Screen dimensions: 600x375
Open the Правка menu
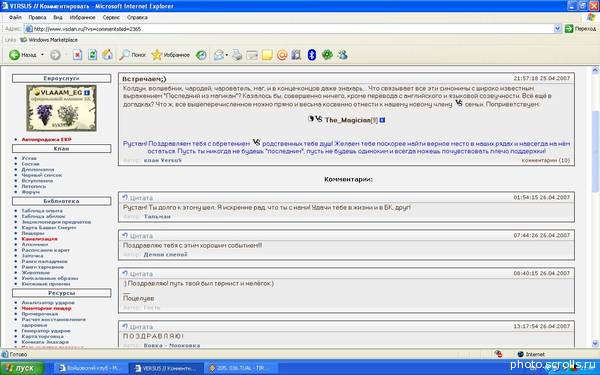tap(37, 18)
